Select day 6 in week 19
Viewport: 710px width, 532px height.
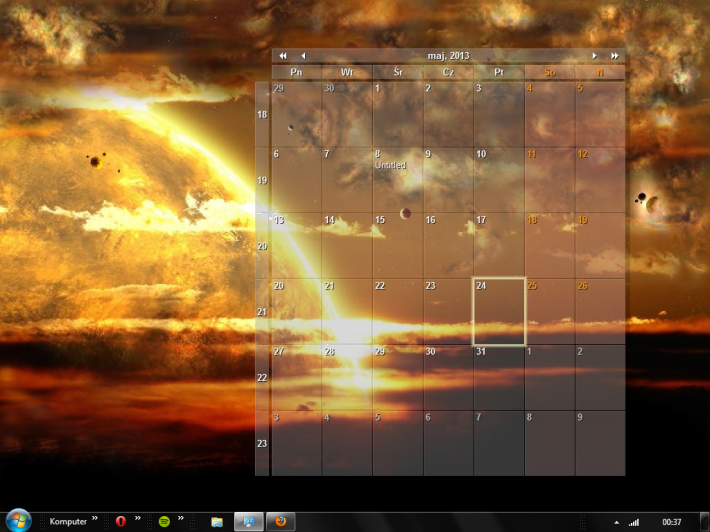297,180
